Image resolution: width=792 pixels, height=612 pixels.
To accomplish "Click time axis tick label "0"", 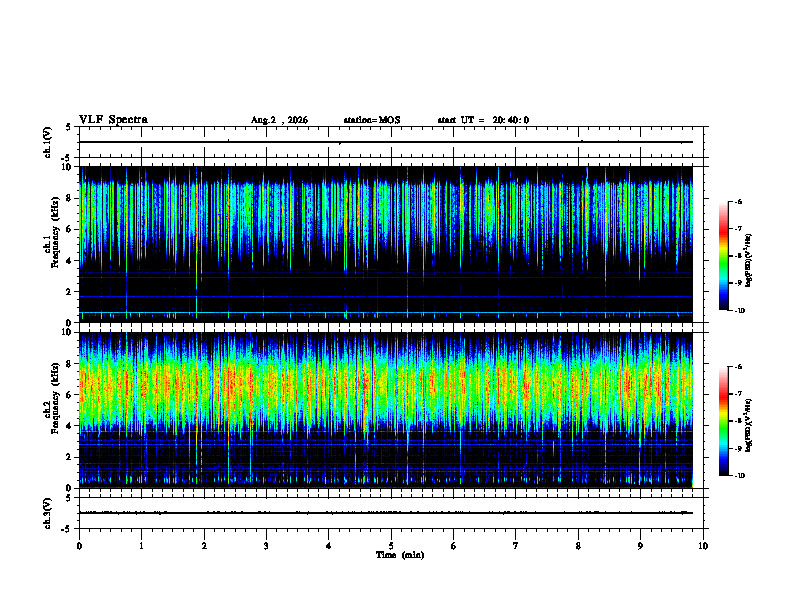I will tap(79, 546).
